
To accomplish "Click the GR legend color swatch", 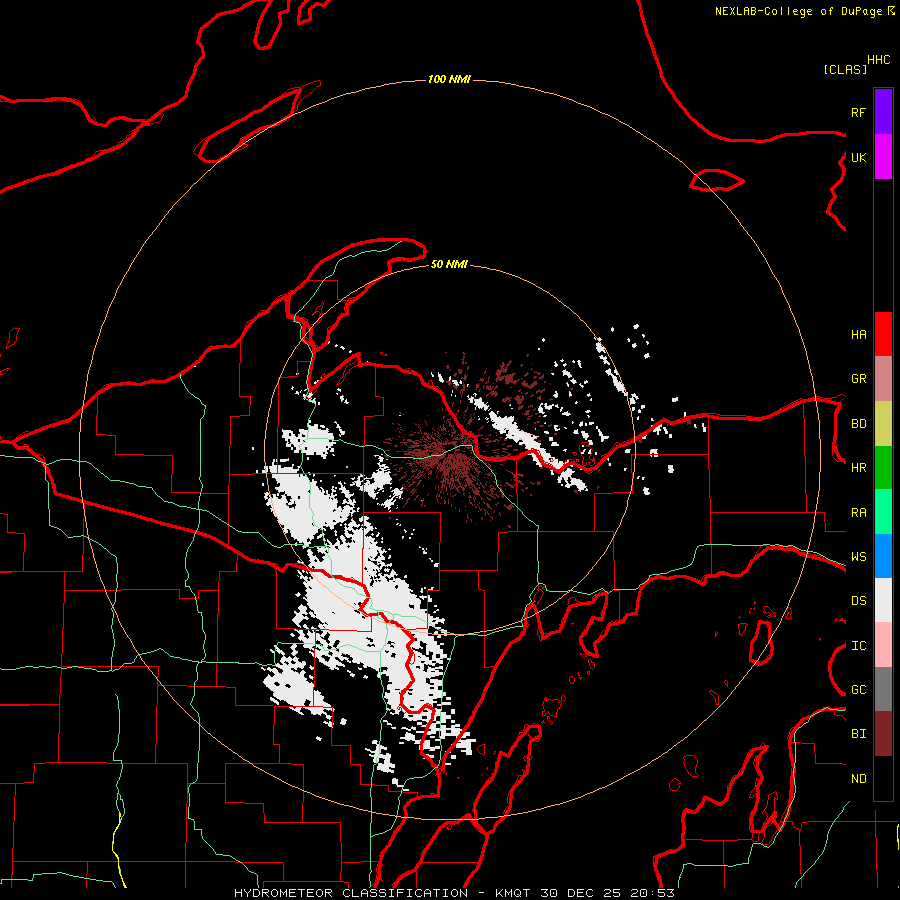I will point(883,379).
